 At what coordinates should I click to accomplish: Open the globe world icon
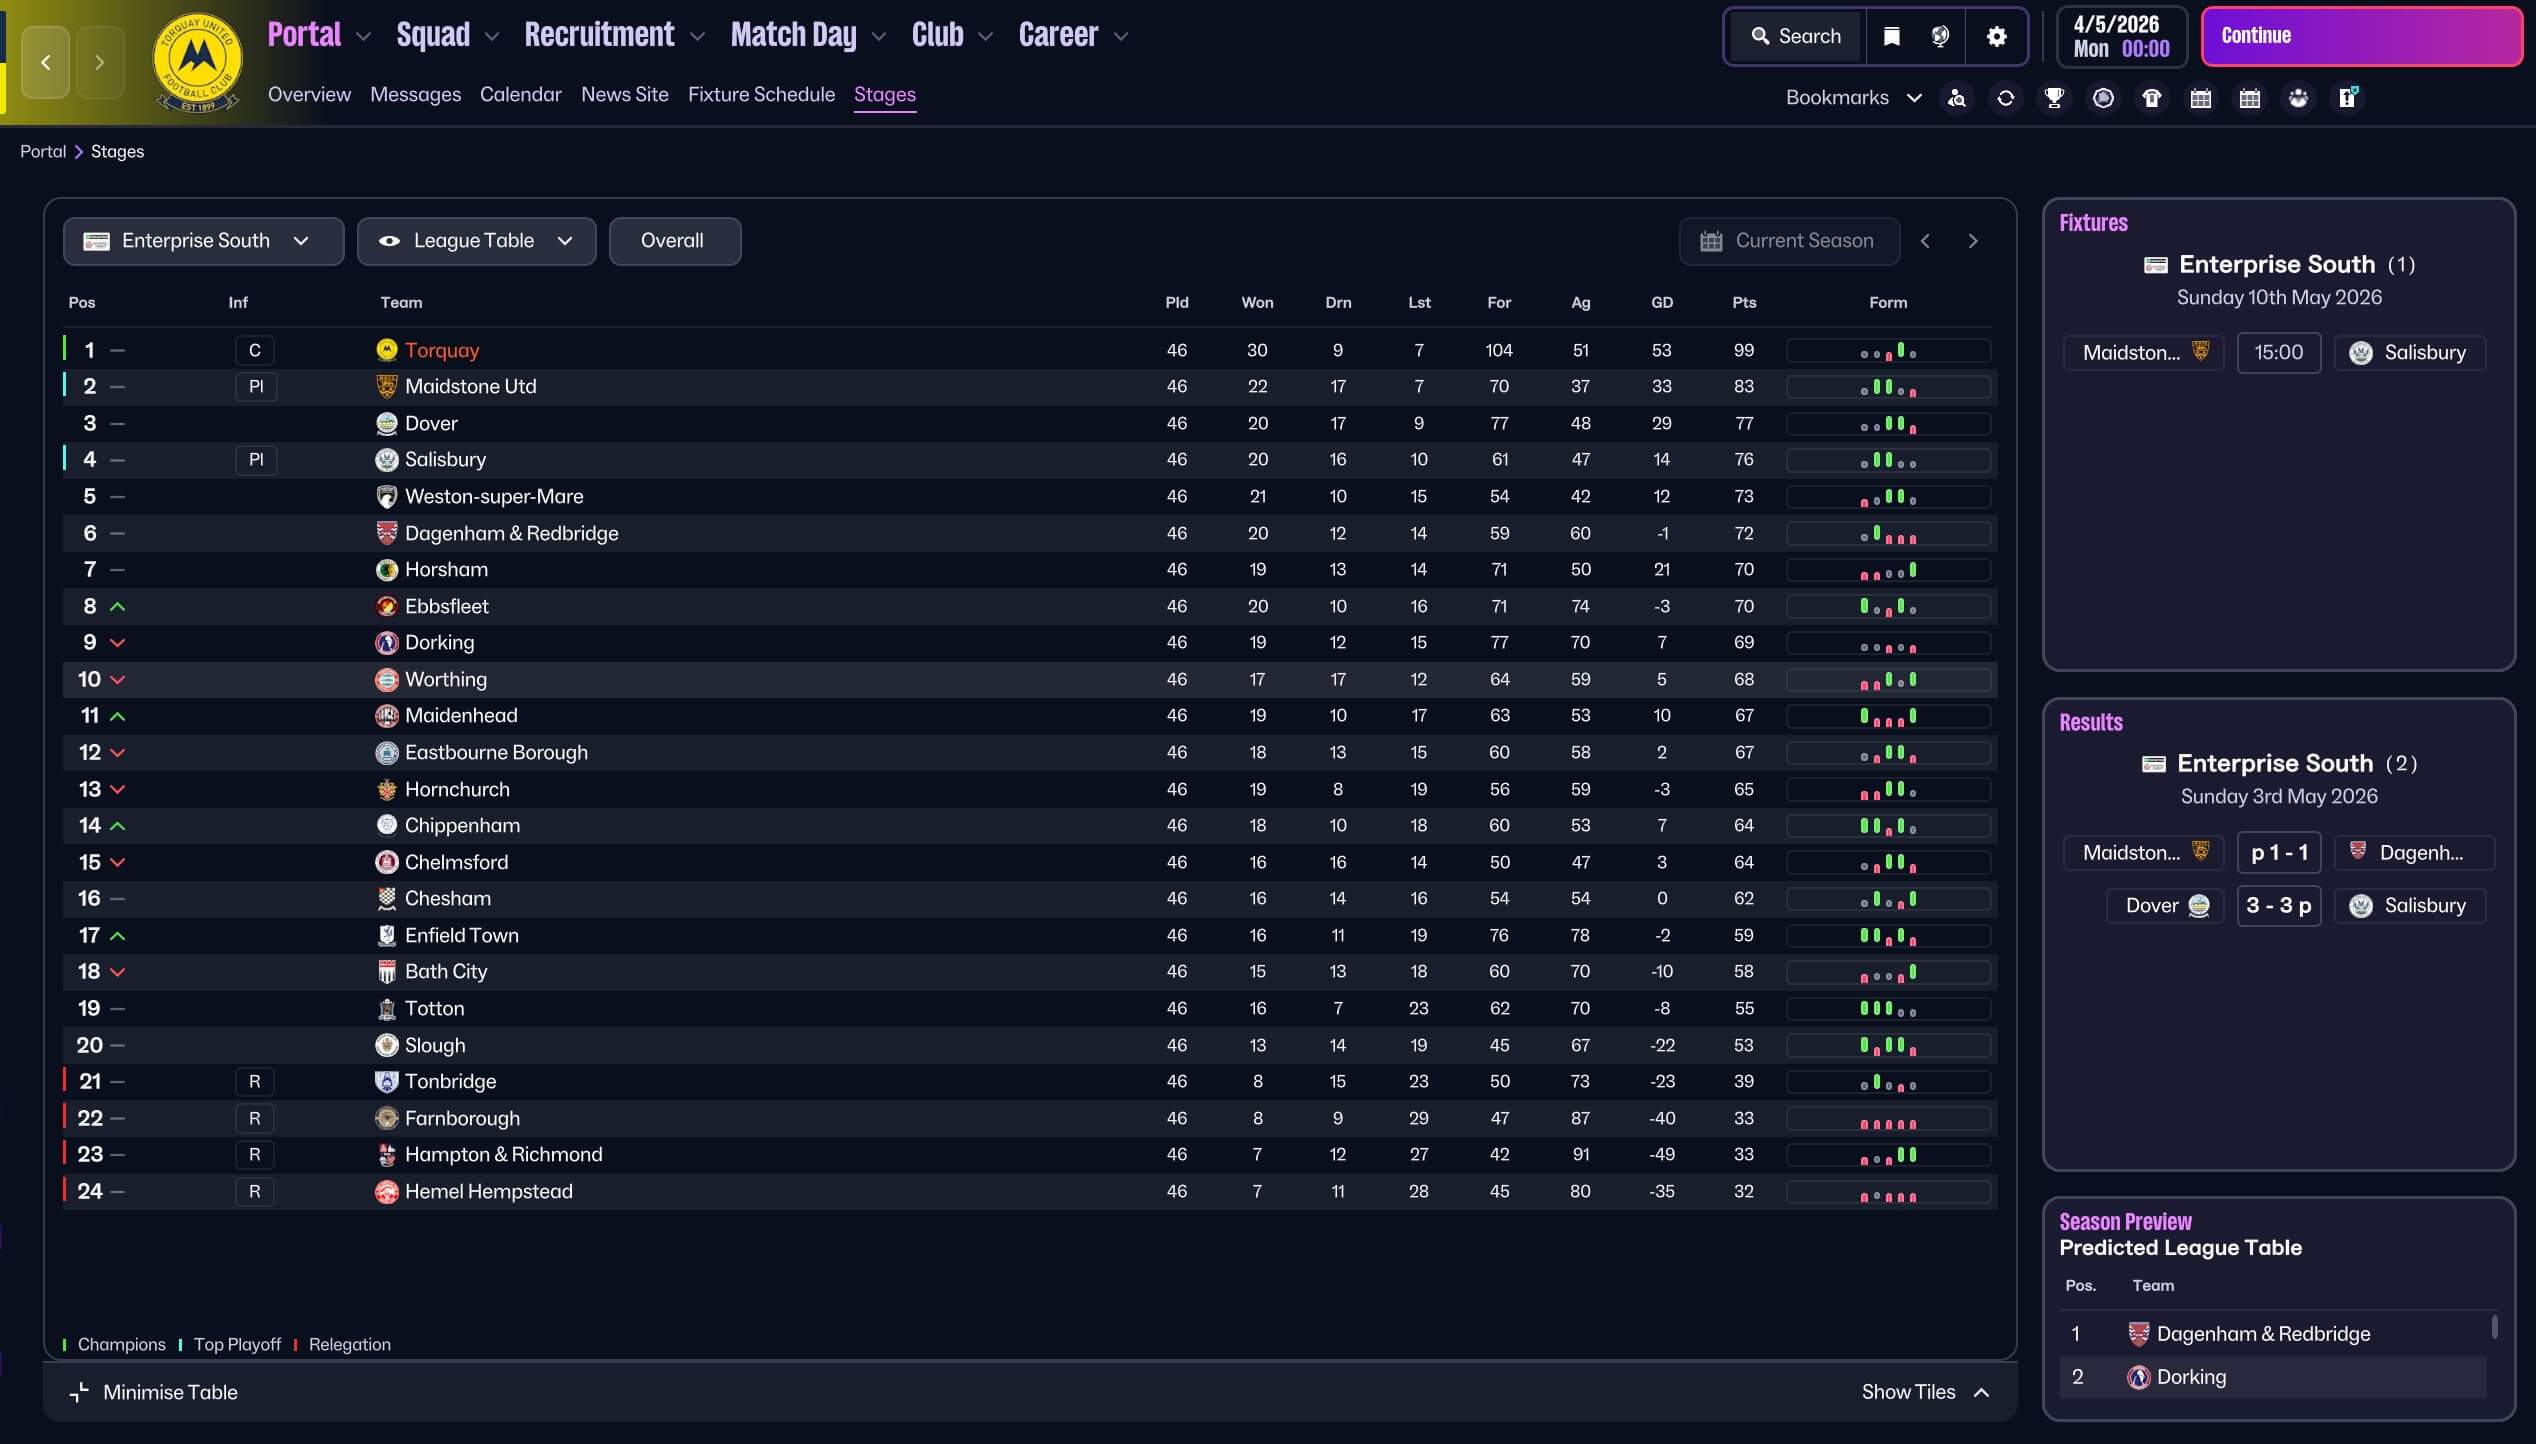coord(1940,37)
